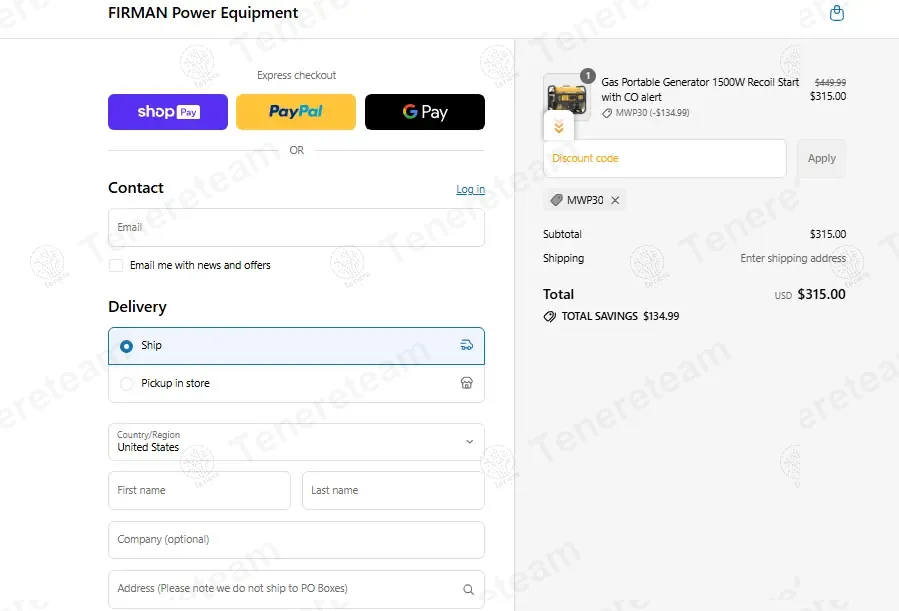
Task: Open the shopping bag cart icon
Action: 837,13
